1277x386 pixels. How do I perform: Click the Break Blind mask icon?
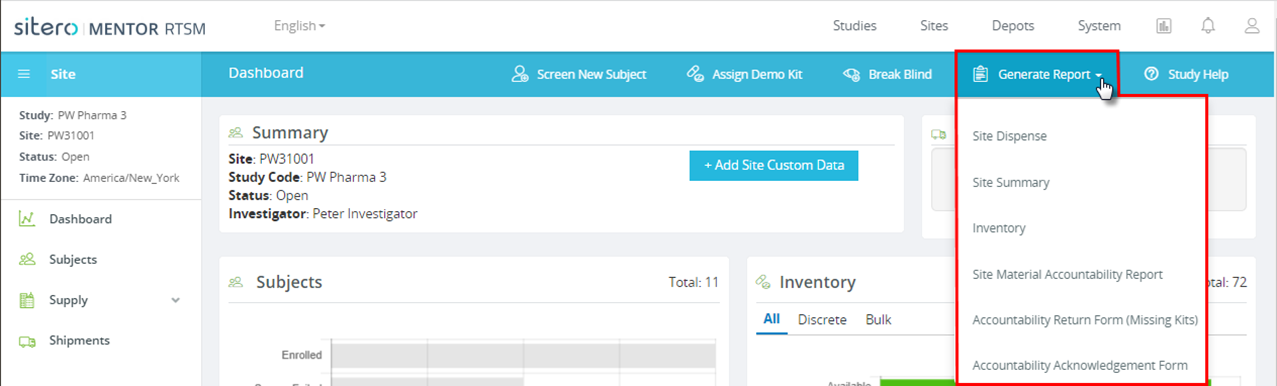[x=851, y=74]
